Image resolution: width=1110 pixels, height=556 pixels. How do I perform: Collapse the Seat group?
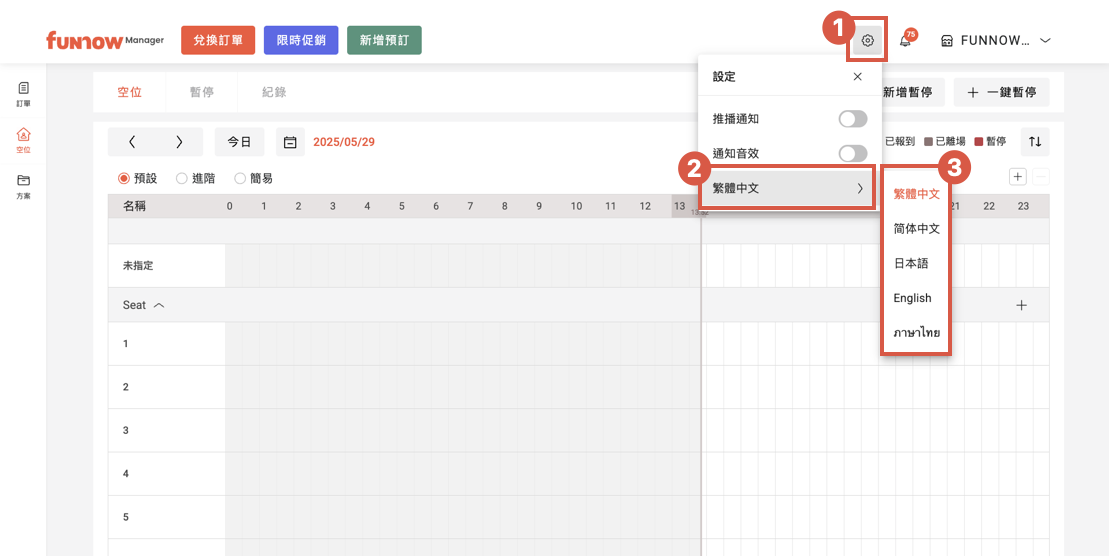click(159, 305)
